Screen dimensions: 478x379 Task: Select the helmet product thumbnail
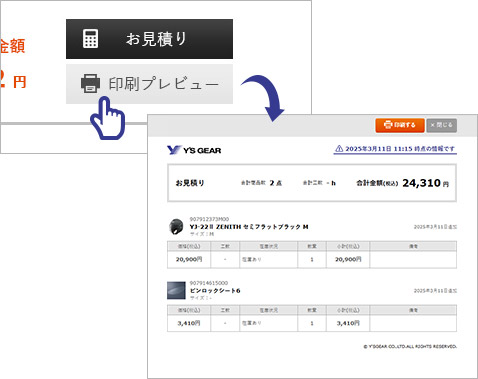coord(176,227)
